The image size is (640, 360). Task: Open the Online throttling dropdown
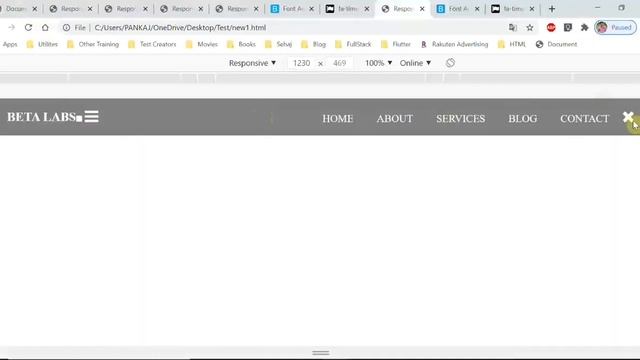[x=415, y=63]
